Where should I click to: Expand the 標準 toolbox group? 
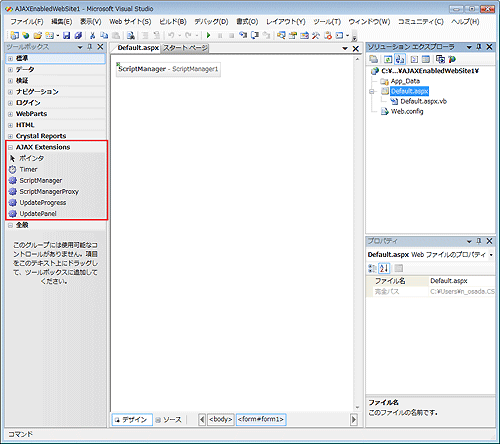click(x=10, y=58)
